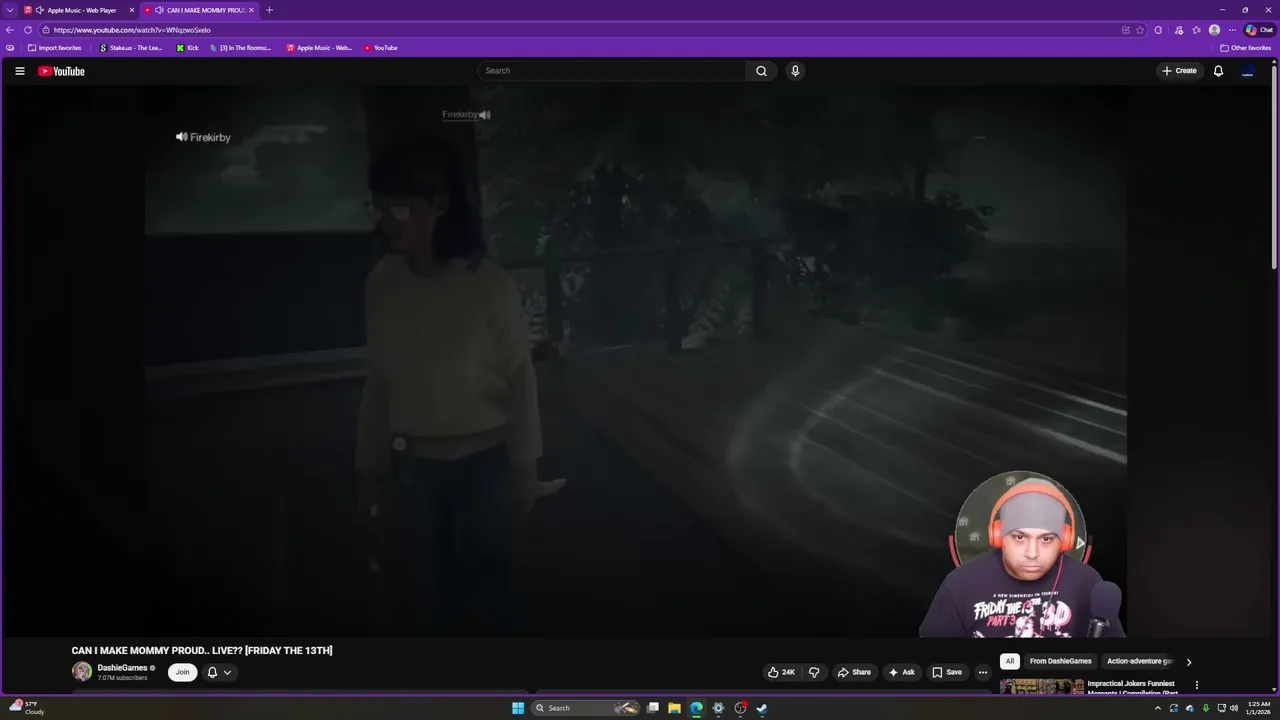The width and height of the screenshot is (1280, 720).
Task: Click the Share button
Action: (854, 672)
